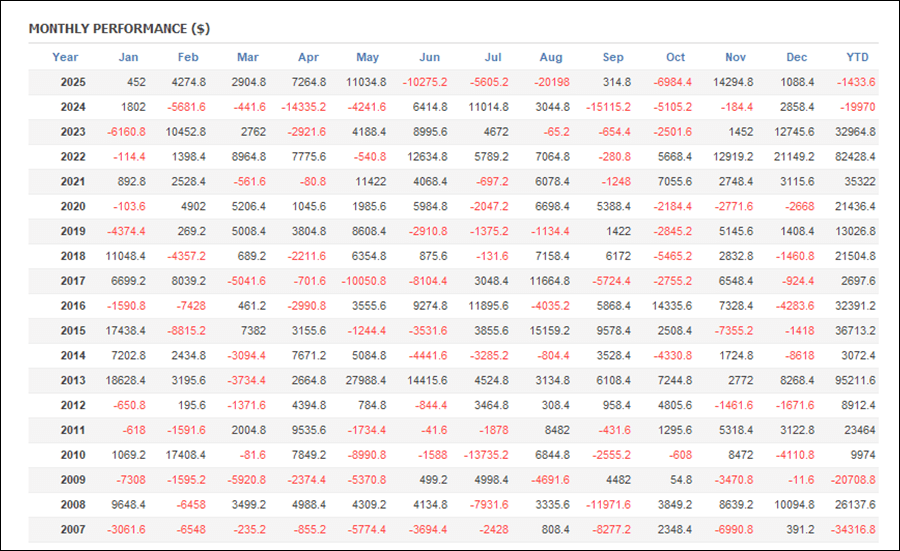Select the 2025 year row label
This screenshot has height=551, width=900.
(x=73, y=82)
